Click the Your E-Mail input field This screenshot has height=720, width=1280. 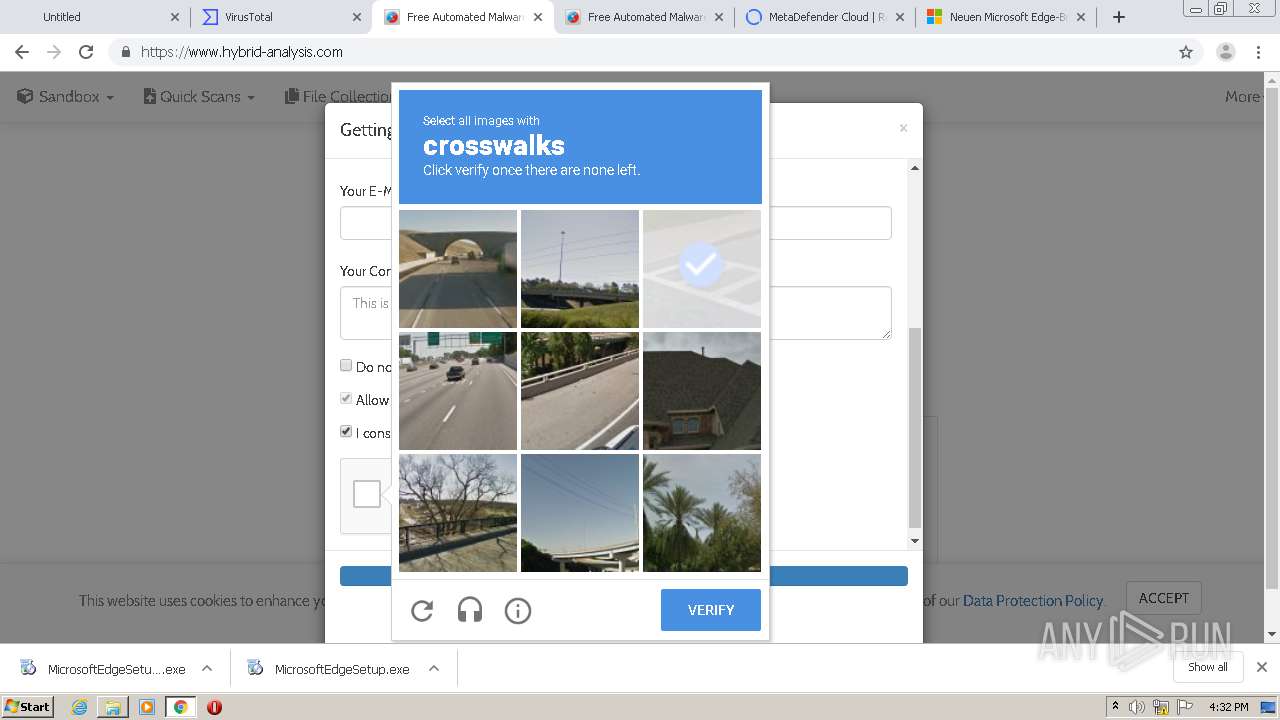click(615, 223)
